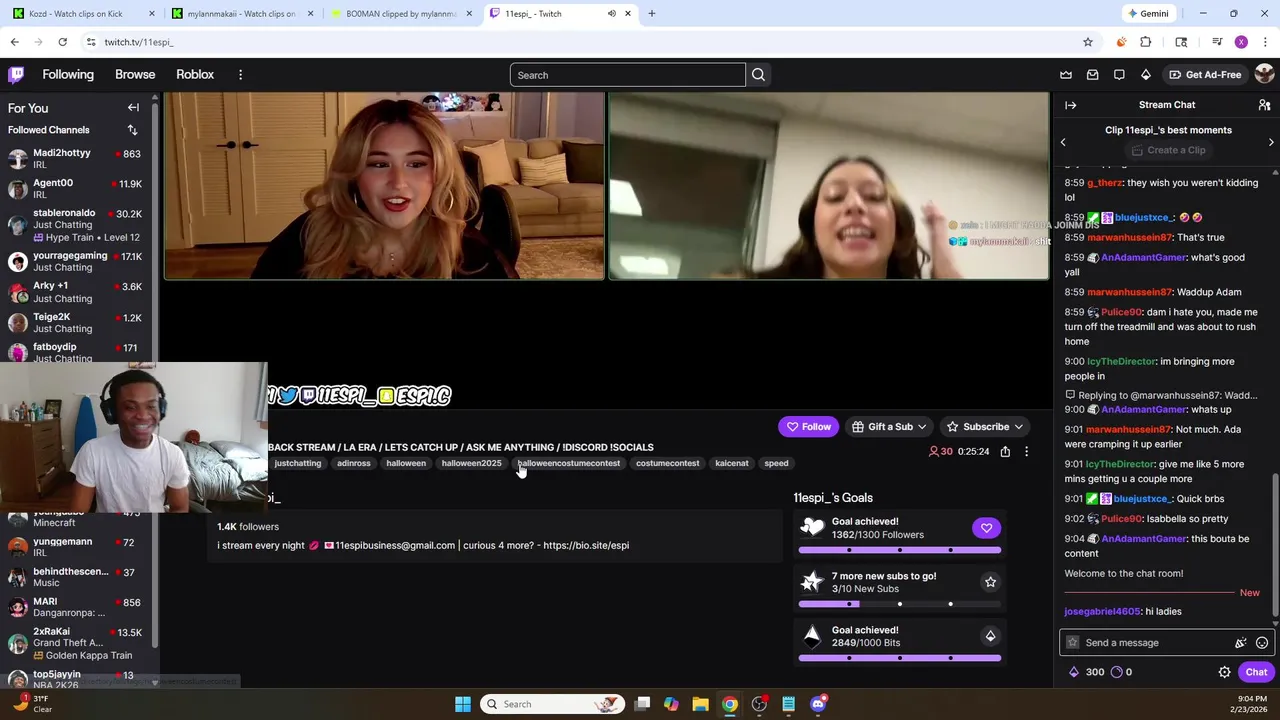
Task: Go to next chat banner item
Action: click(x=1271, y=142)
